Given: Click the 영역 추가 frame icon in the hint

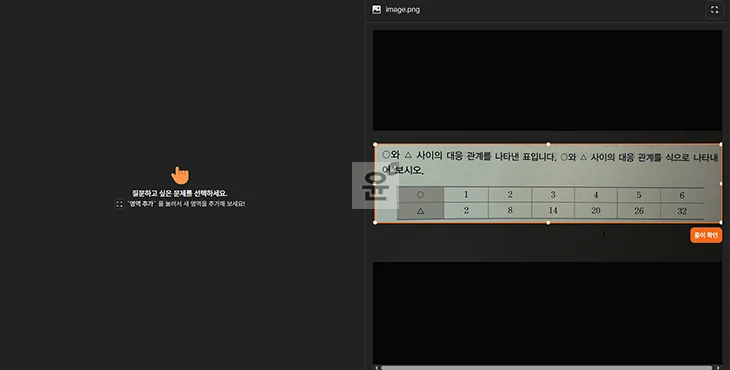Looking at the screenshot, I should (120, 204).
